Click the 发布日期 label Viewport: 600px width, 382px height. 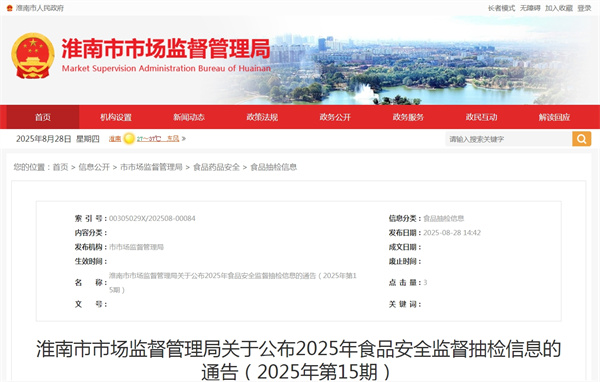(x=405, y=232)
